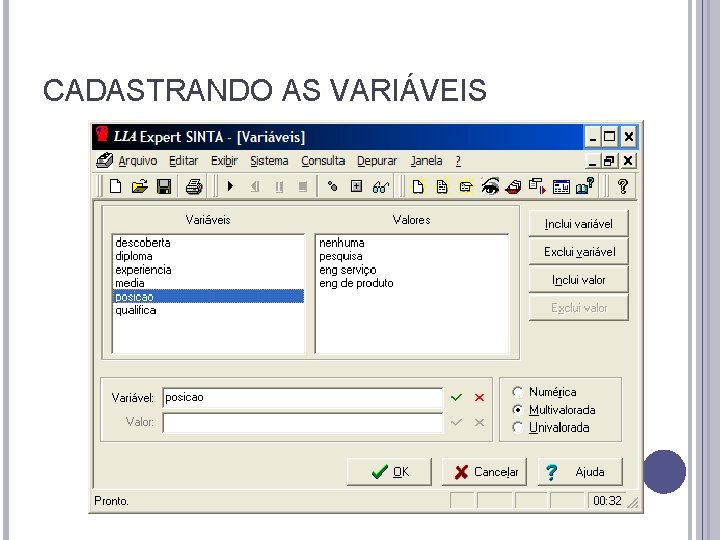Start consultation with the play arrow icon

231,186
